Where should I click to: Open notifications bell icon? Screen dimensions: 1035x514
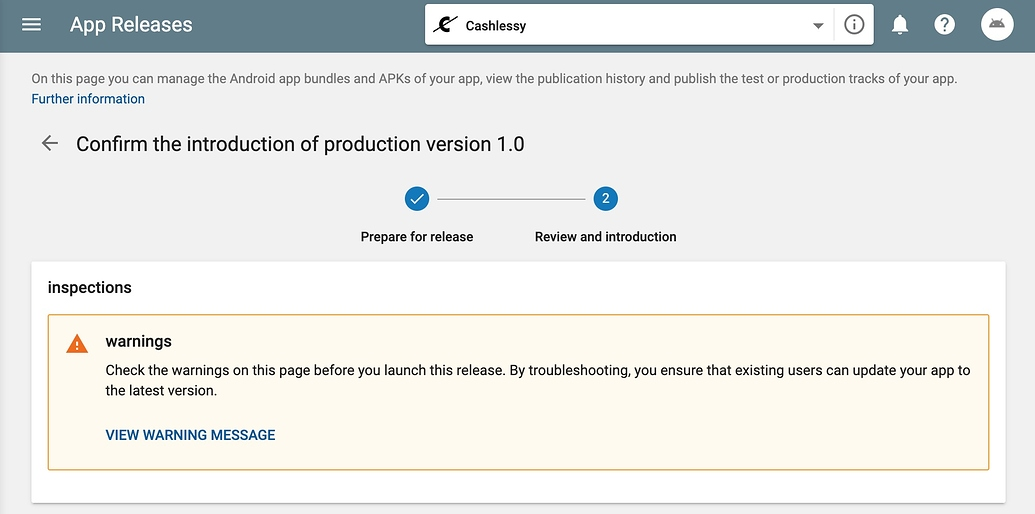pyautogui.click(x=900, y=25)
